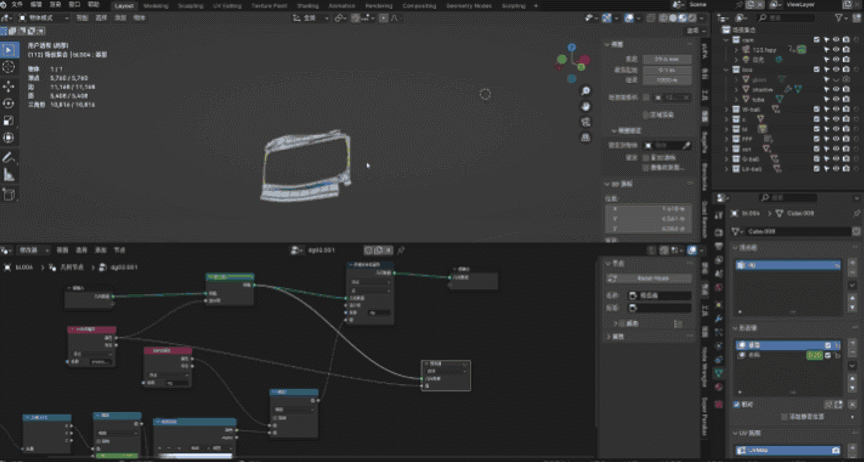Select rendered shading mode
The width and height of the screenshot is (864, 462).
(692, 18)
